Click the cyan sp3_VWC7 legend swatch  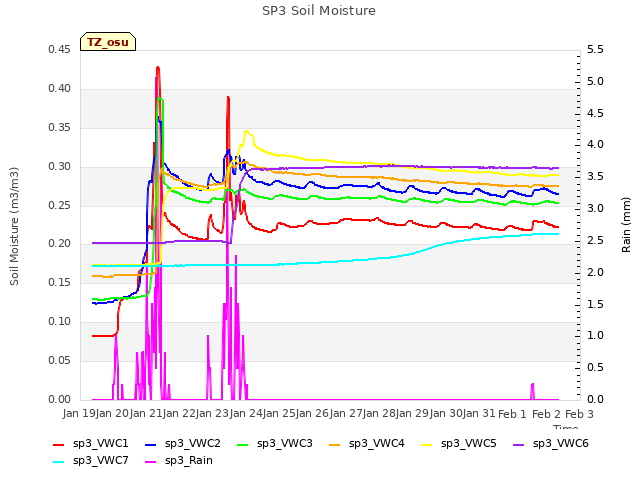59,462
